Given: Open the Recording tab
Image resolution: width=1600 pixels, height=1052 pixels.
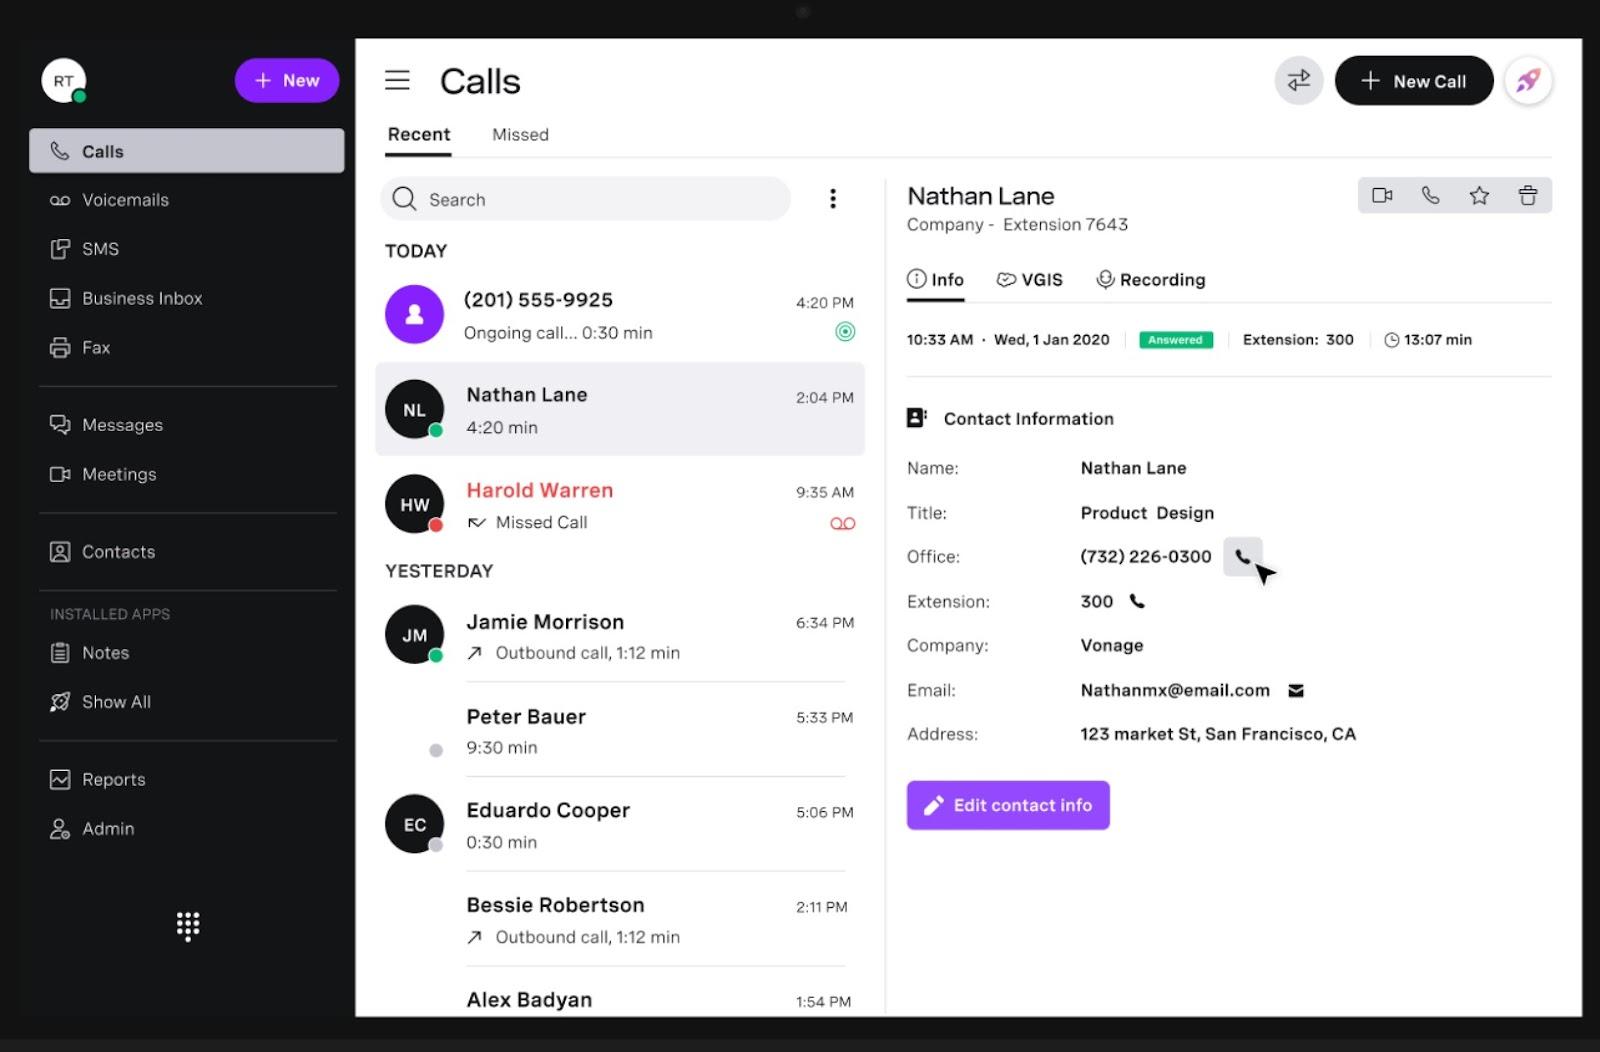Looking at the screenshot, I should 1151,280.
